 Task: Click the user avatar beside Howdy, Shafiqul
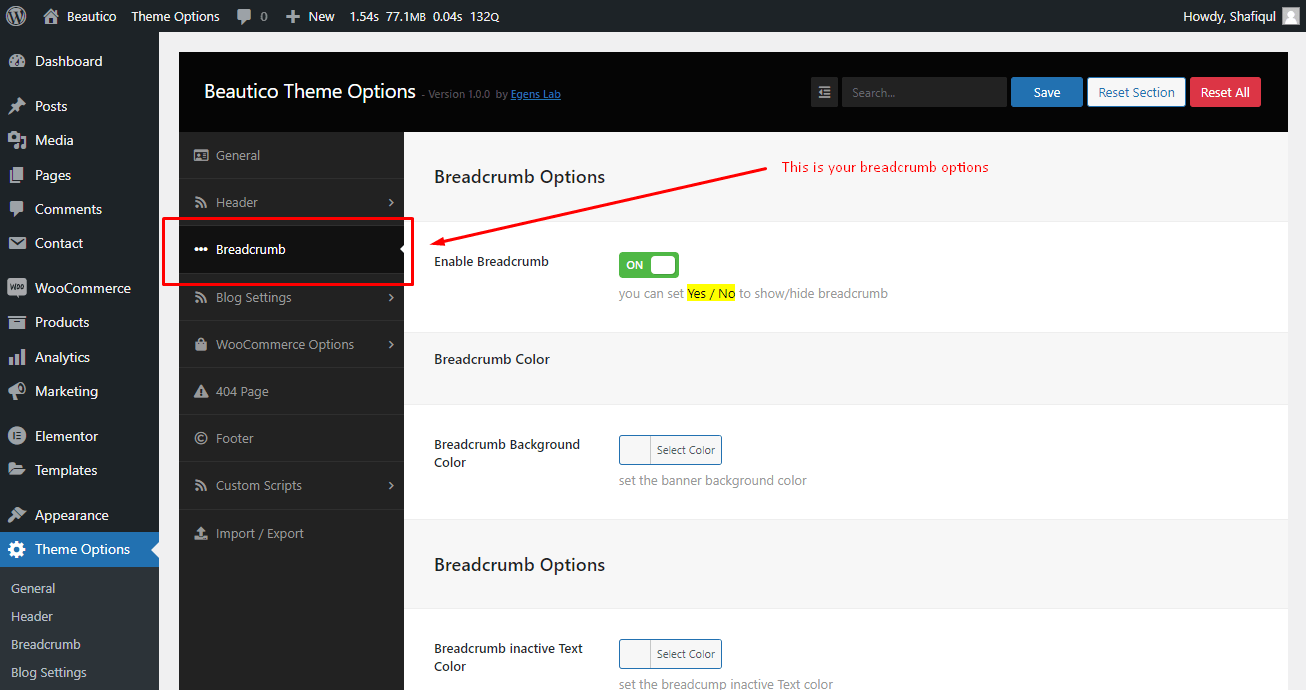(1291, 16)
